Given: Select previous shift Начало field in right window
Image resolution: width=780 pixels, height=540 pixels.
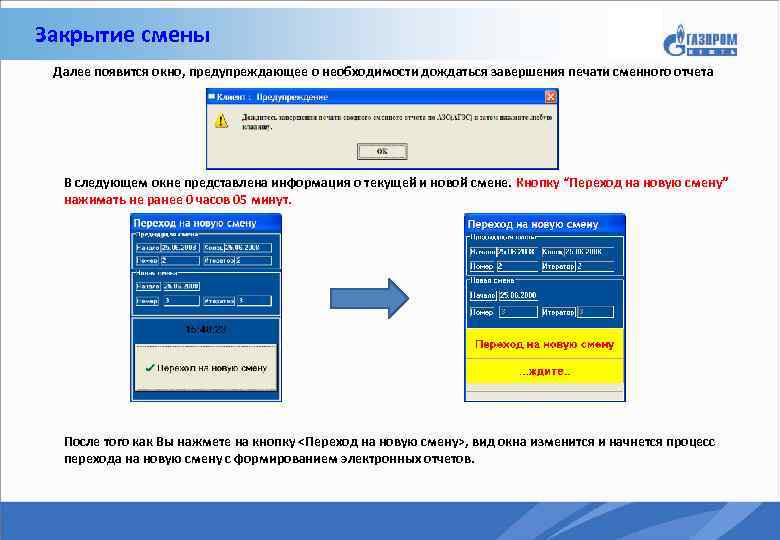Looking at the screenshot, I should click(x=517, y=252).
